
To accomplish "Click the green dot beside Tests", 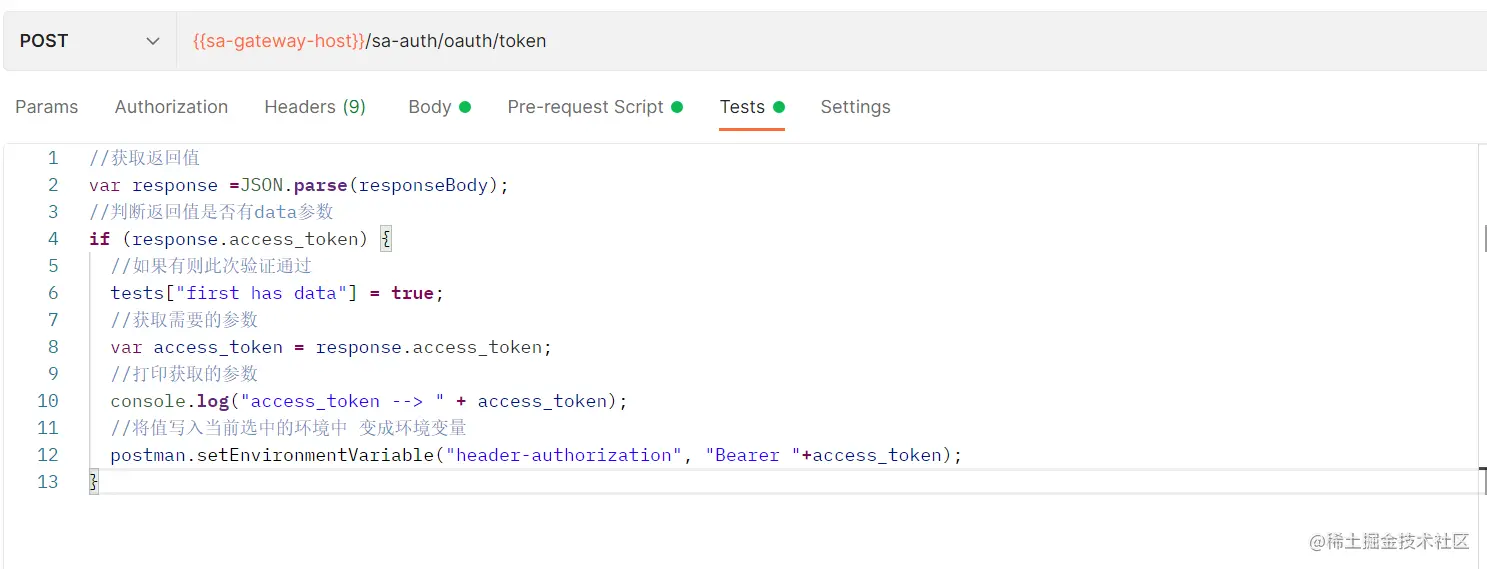I will [779, 107].
